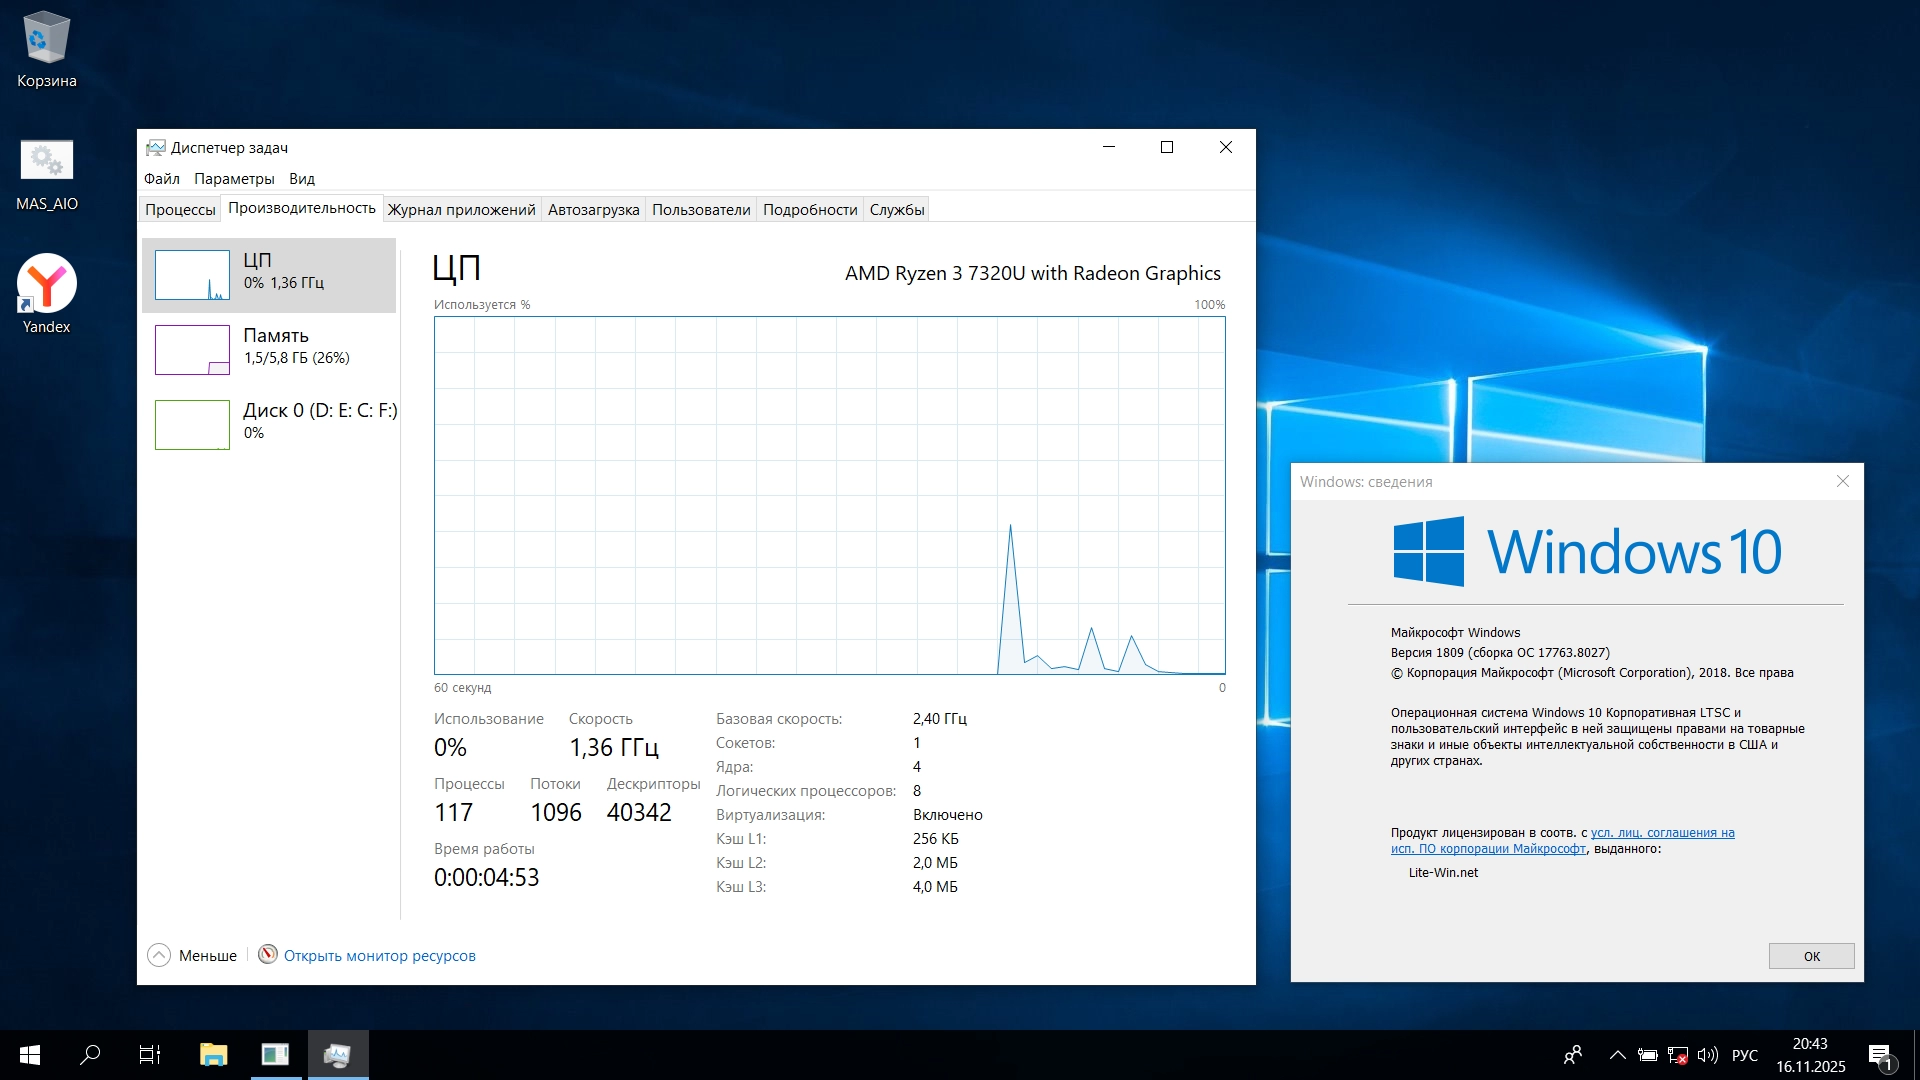This screenshot has width=1920, height=1080.
Task: Launch the Yandex browser shortcut
Action: tap(46, 285)
